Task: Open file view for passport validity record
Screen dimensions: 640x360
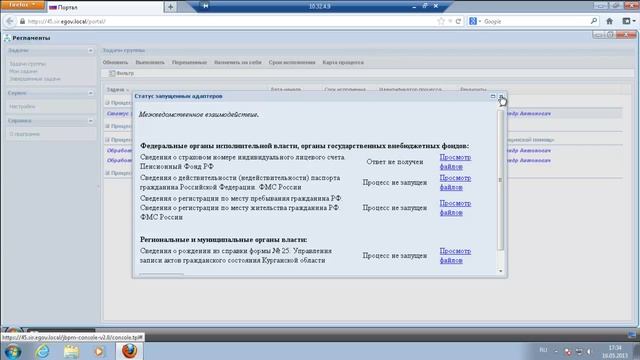Action: click(x=455, y=183)
